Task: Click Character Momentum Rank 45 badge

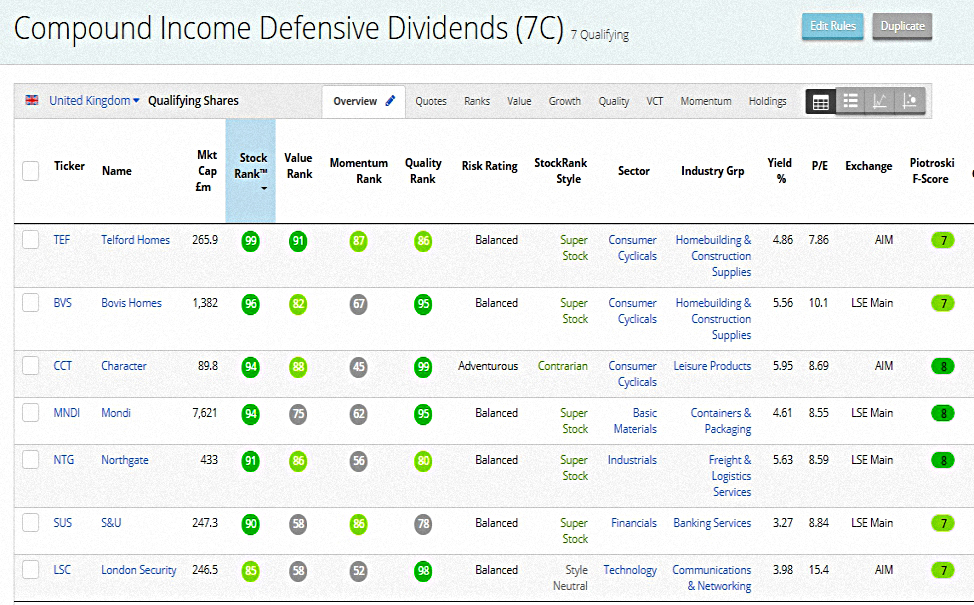Action: pos(358,367)
